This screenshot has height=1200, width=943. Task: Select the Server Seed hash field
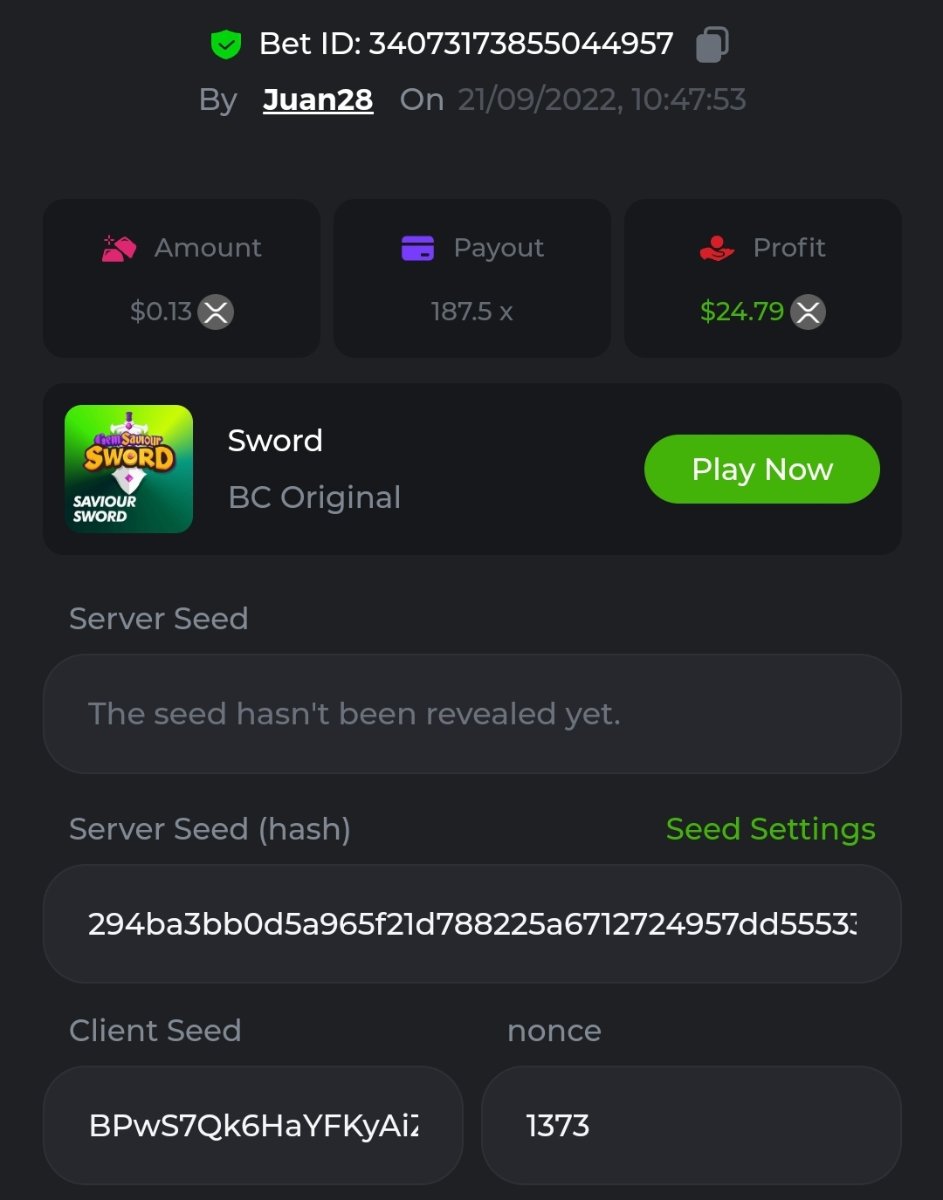coord(472,924)
